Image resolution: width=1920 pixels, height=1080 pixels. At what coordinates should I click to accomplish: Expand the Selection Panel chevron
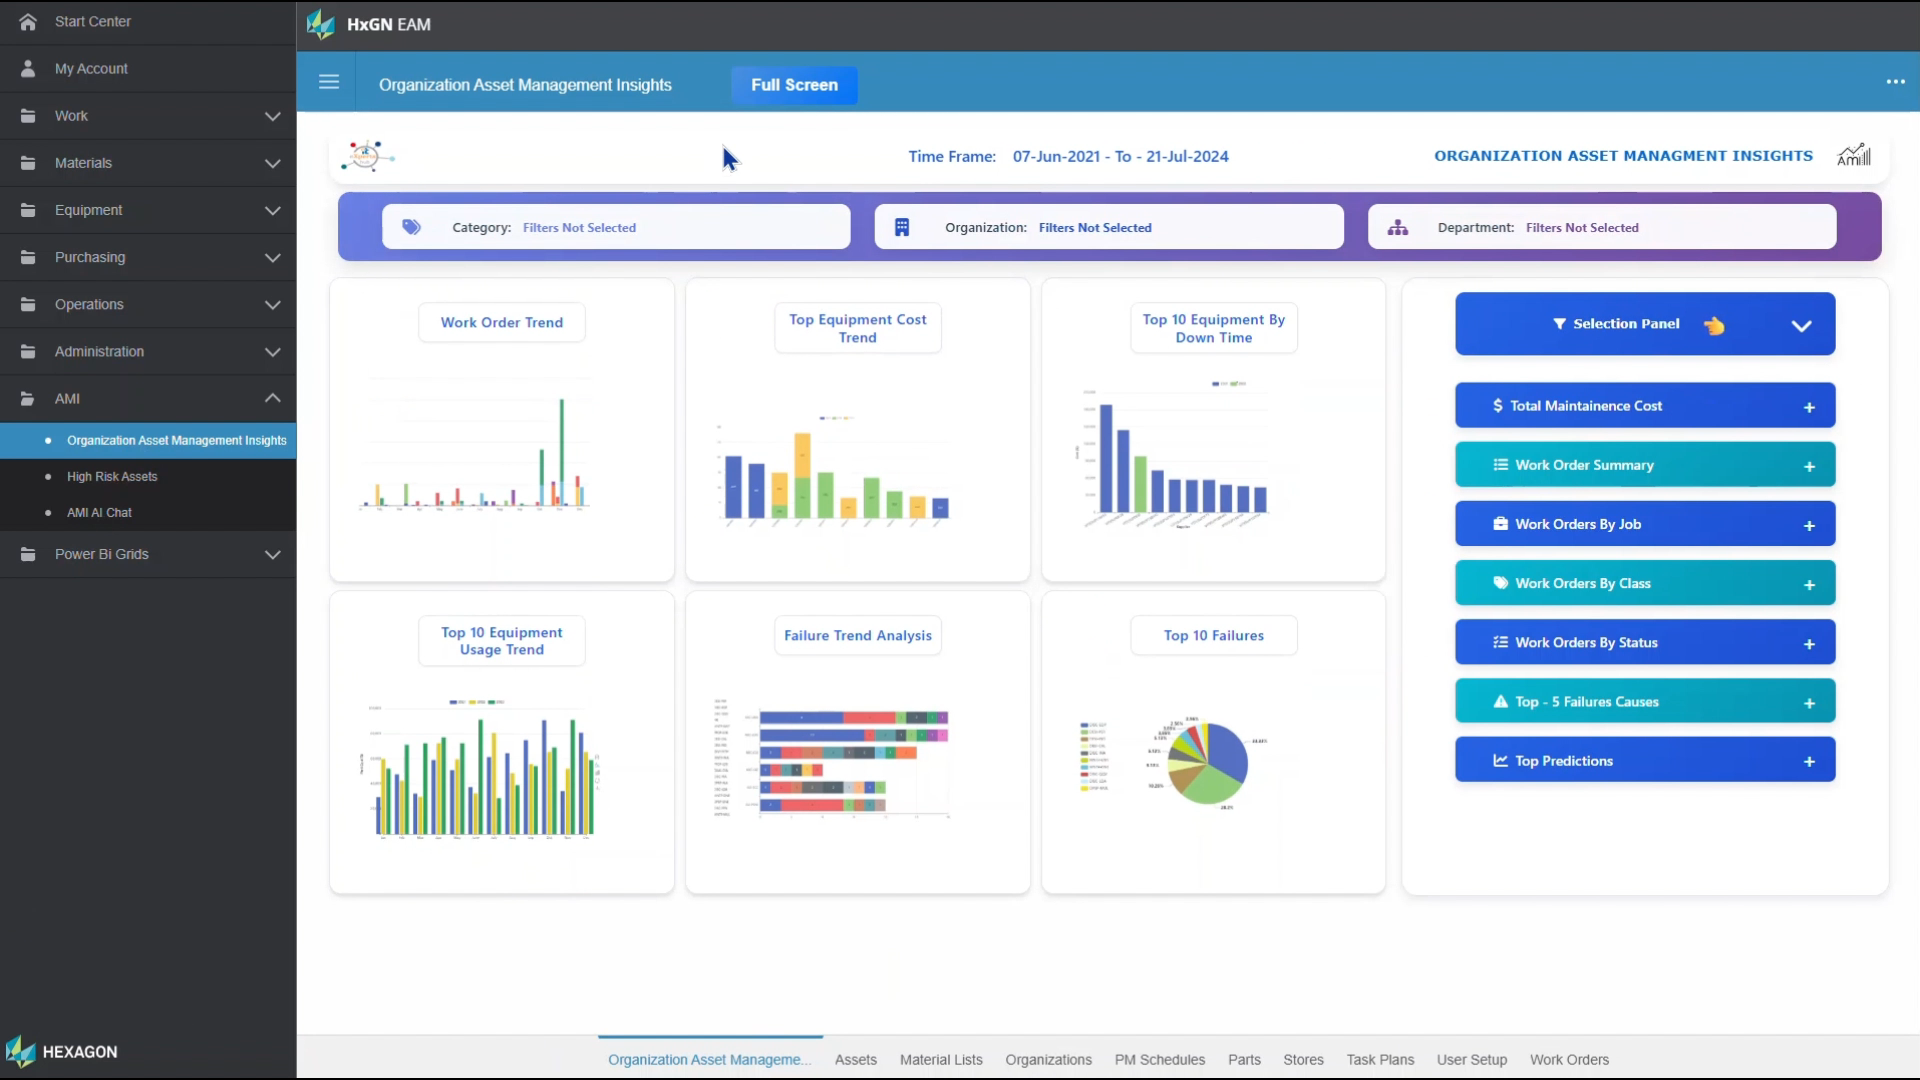point(1802,324)
